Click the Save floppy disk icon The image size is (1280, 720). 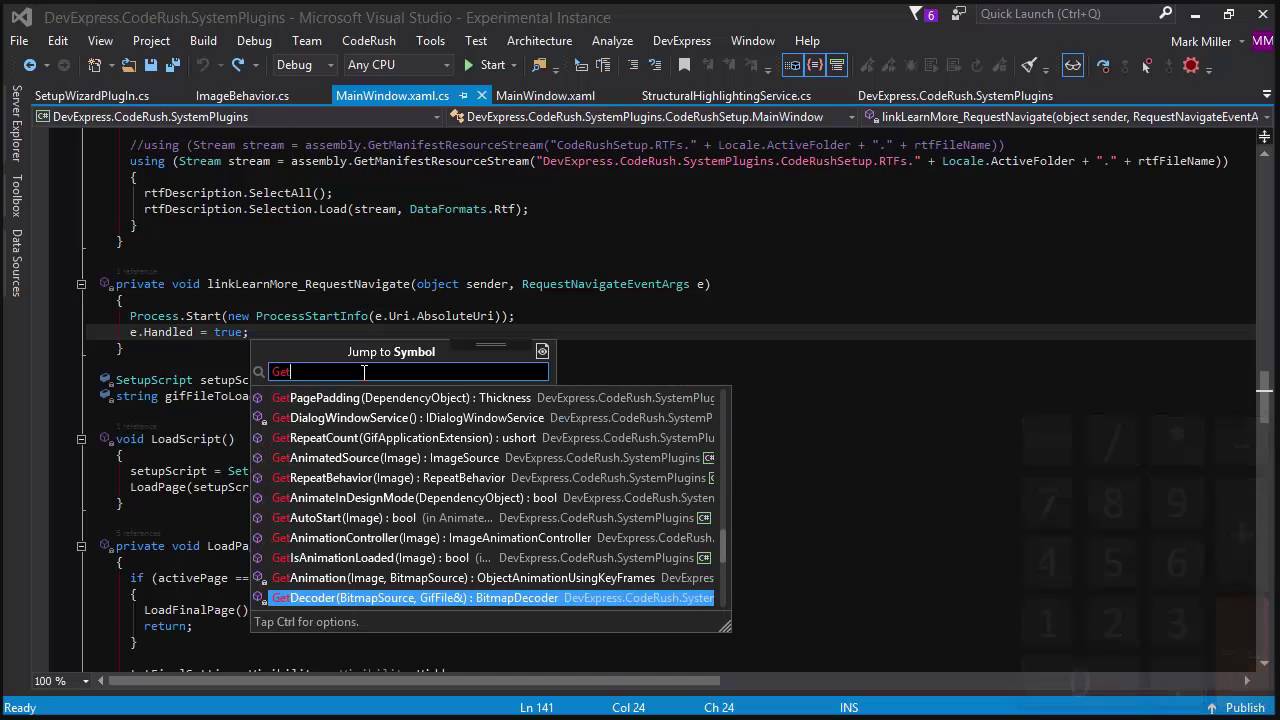click(x=151, y=65)
